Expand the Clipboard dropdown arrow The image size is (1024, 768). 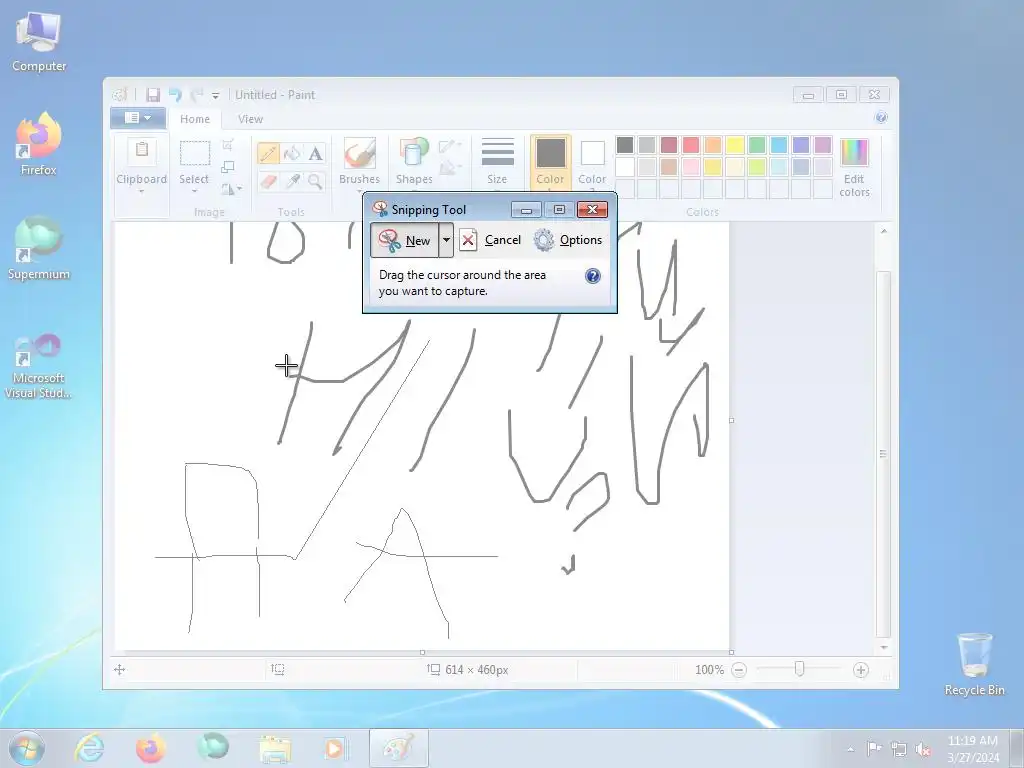142,191
